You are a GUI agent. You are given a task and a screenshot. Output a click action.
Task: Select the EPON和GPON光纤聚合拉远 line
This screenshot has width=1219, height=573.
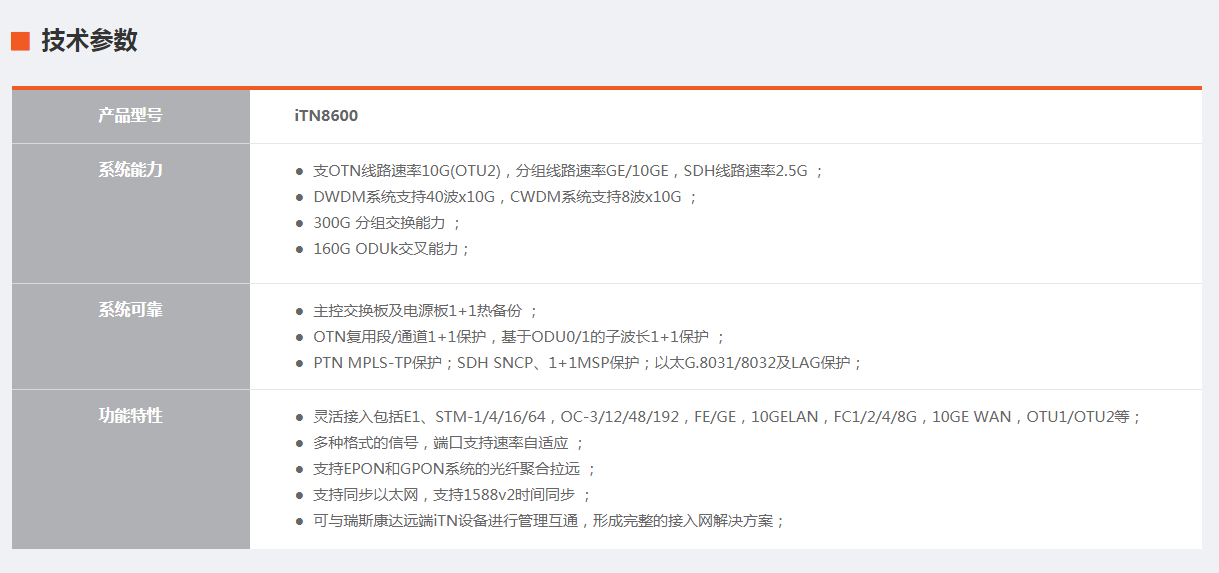(x=454, y=469)
